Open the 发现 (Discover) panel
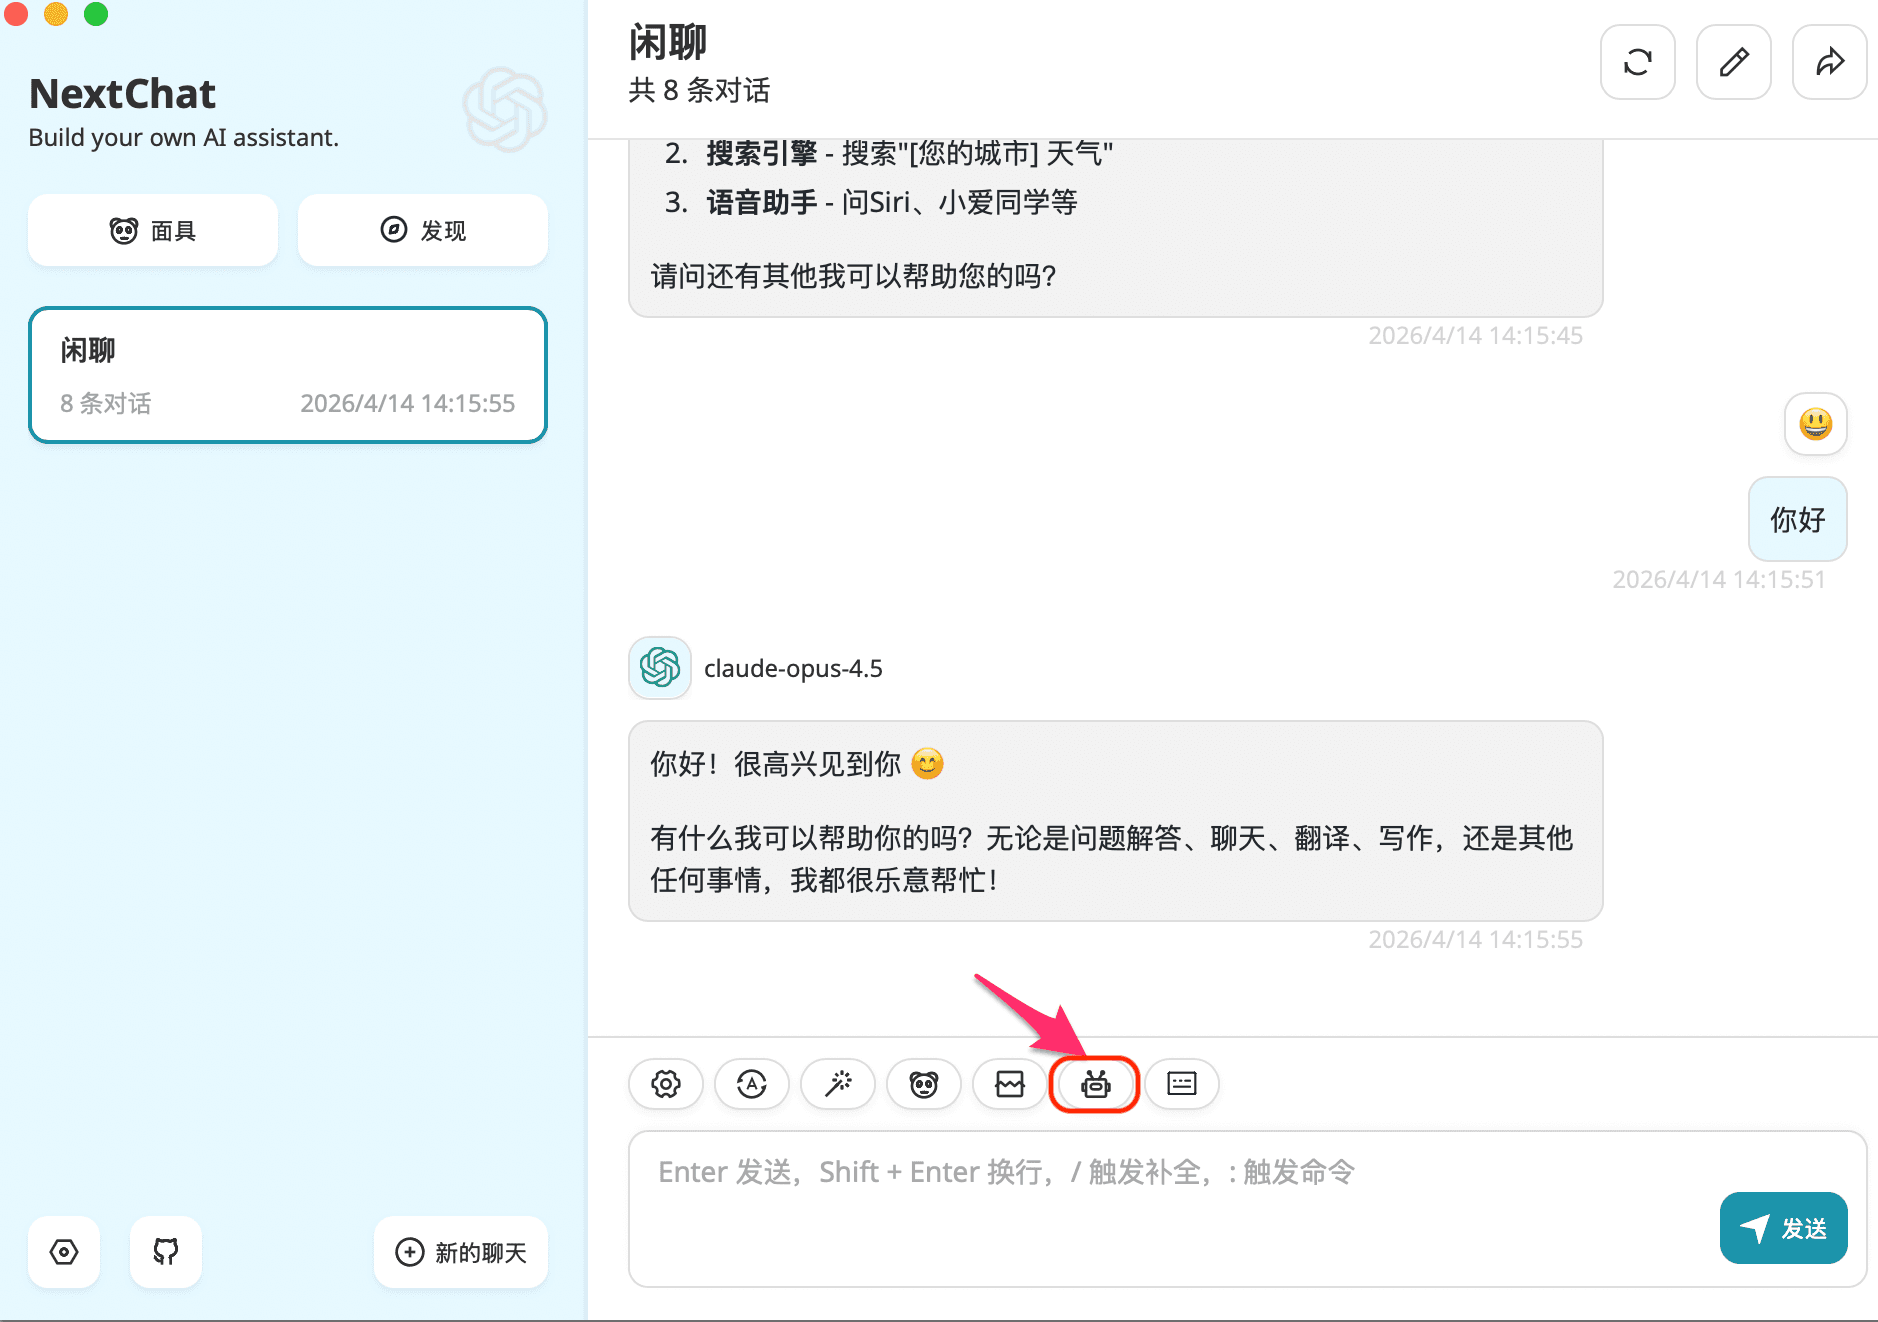Screen dimensions: 1878x1322 [x=422, y=230]
